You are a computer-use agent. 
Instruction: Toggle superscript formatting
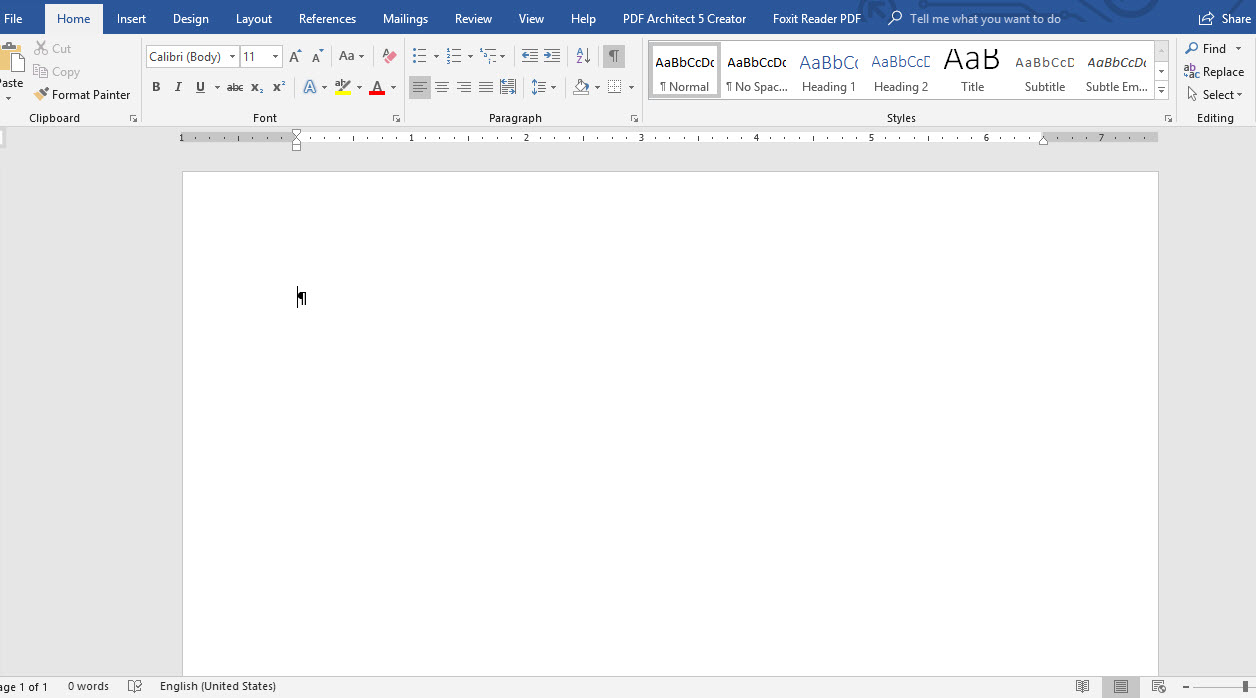click(279, 87)
